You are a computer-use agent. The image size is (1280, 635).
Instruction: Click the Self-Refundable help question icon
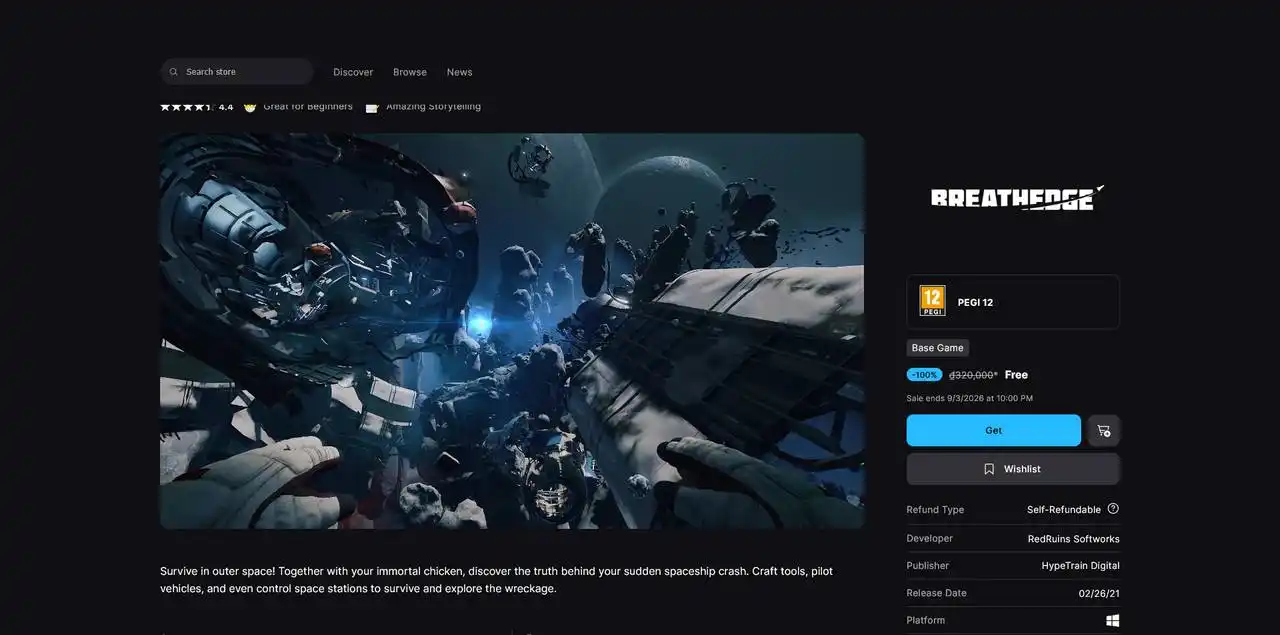pyautogui.click(x=1113, y=509)
